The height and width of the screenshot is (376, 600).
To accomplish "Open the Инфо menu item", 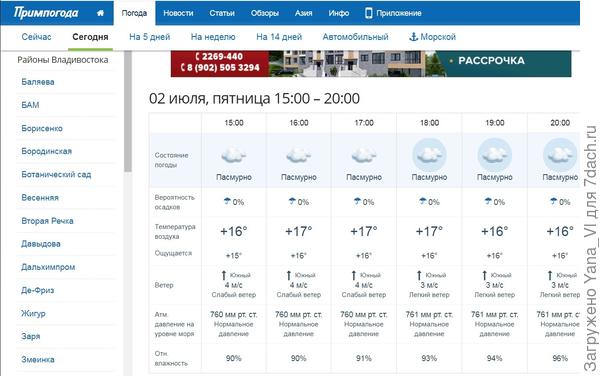I will tap(339, 13).
